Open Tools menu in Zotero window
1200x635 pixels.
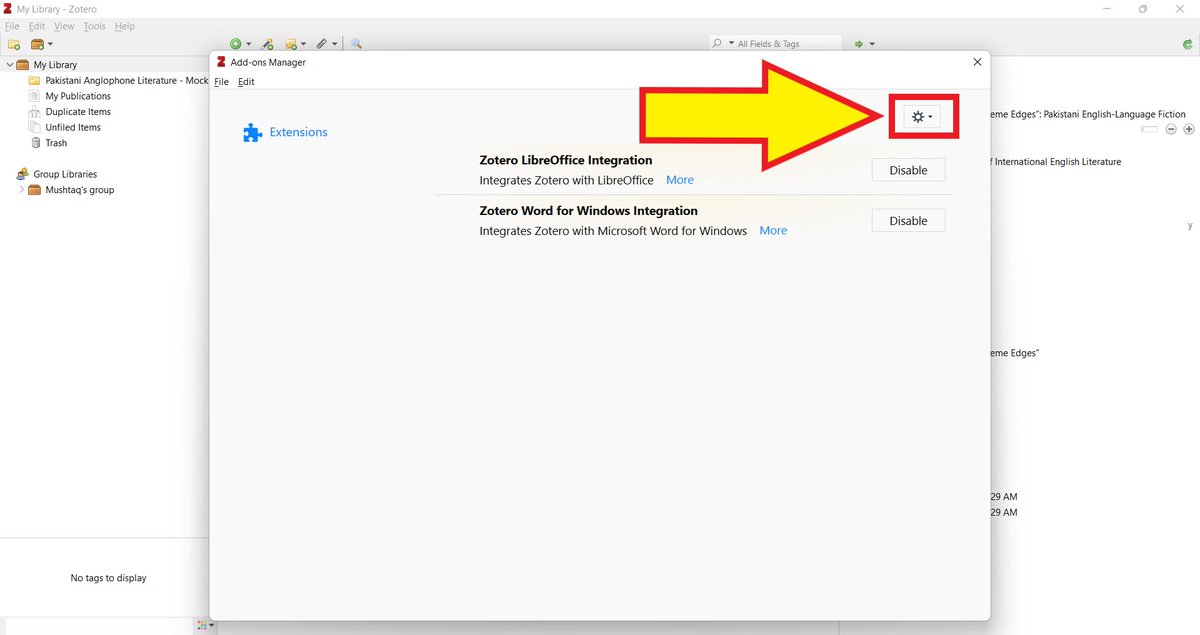pyautogui.click(x=94, y=26)
